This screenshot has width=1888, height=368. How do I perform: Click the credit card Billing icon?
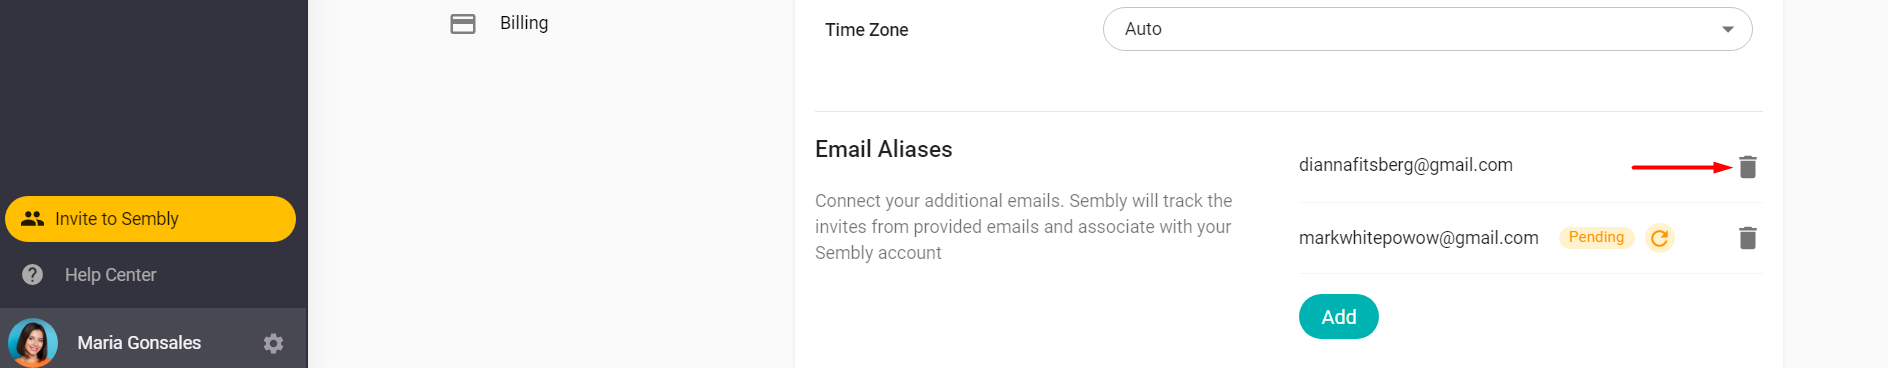pyautogui.click(x=463, y=23)
